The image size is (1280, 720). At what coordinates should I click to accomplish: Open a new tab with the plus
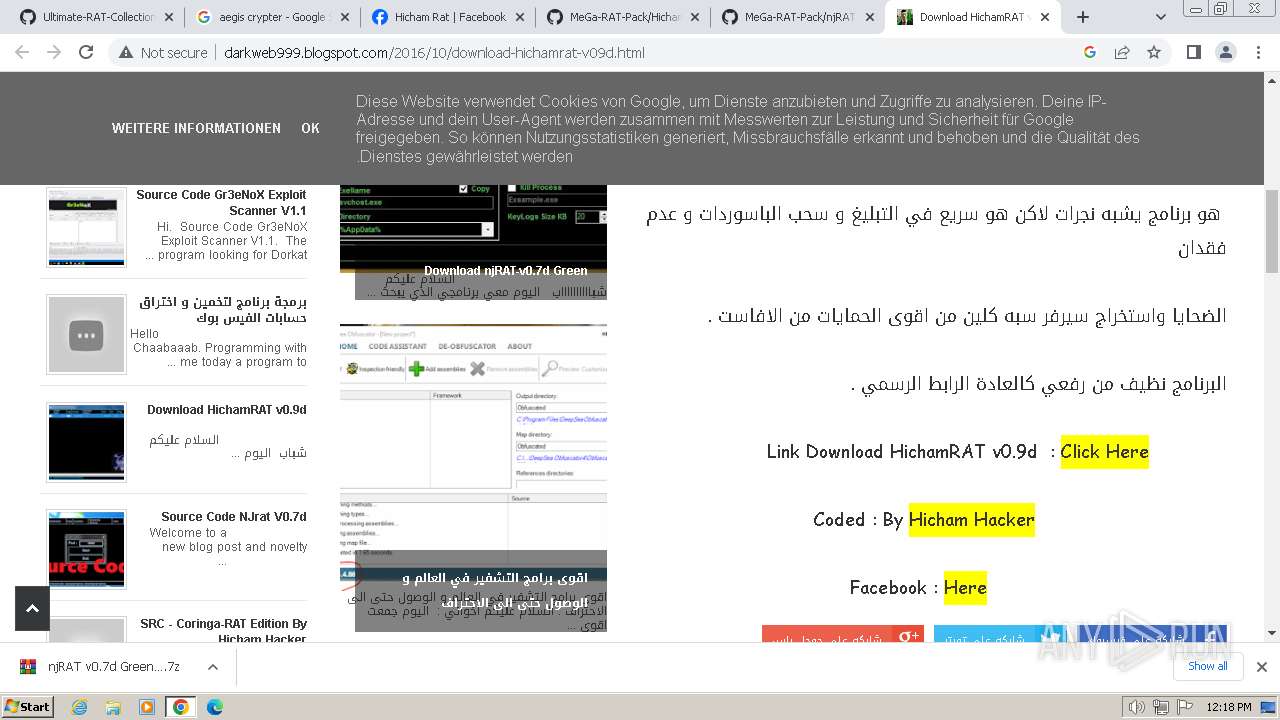pyautogui.click(x=1082, y=17)
